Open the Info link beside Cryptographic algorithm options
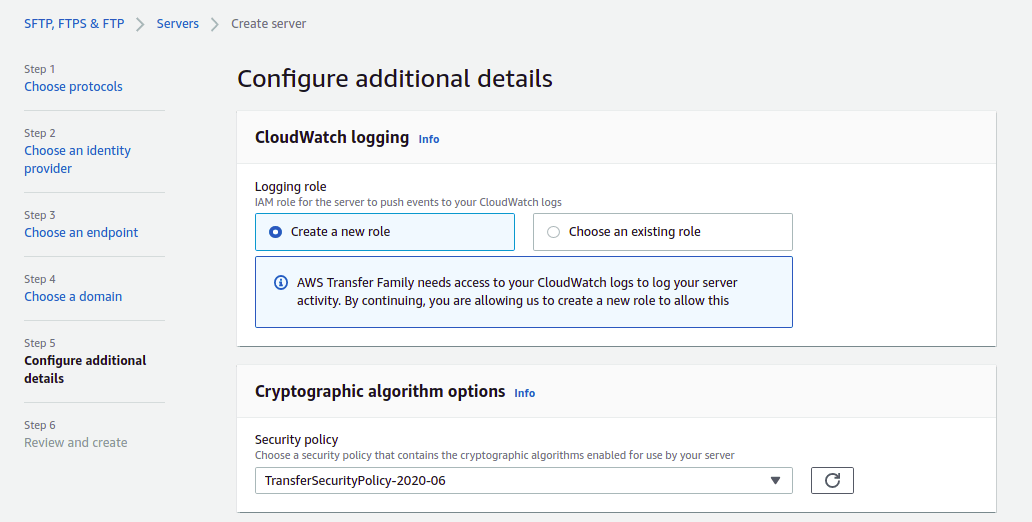Viewport: 1032px width, 522px height. (x=525, y=393)
